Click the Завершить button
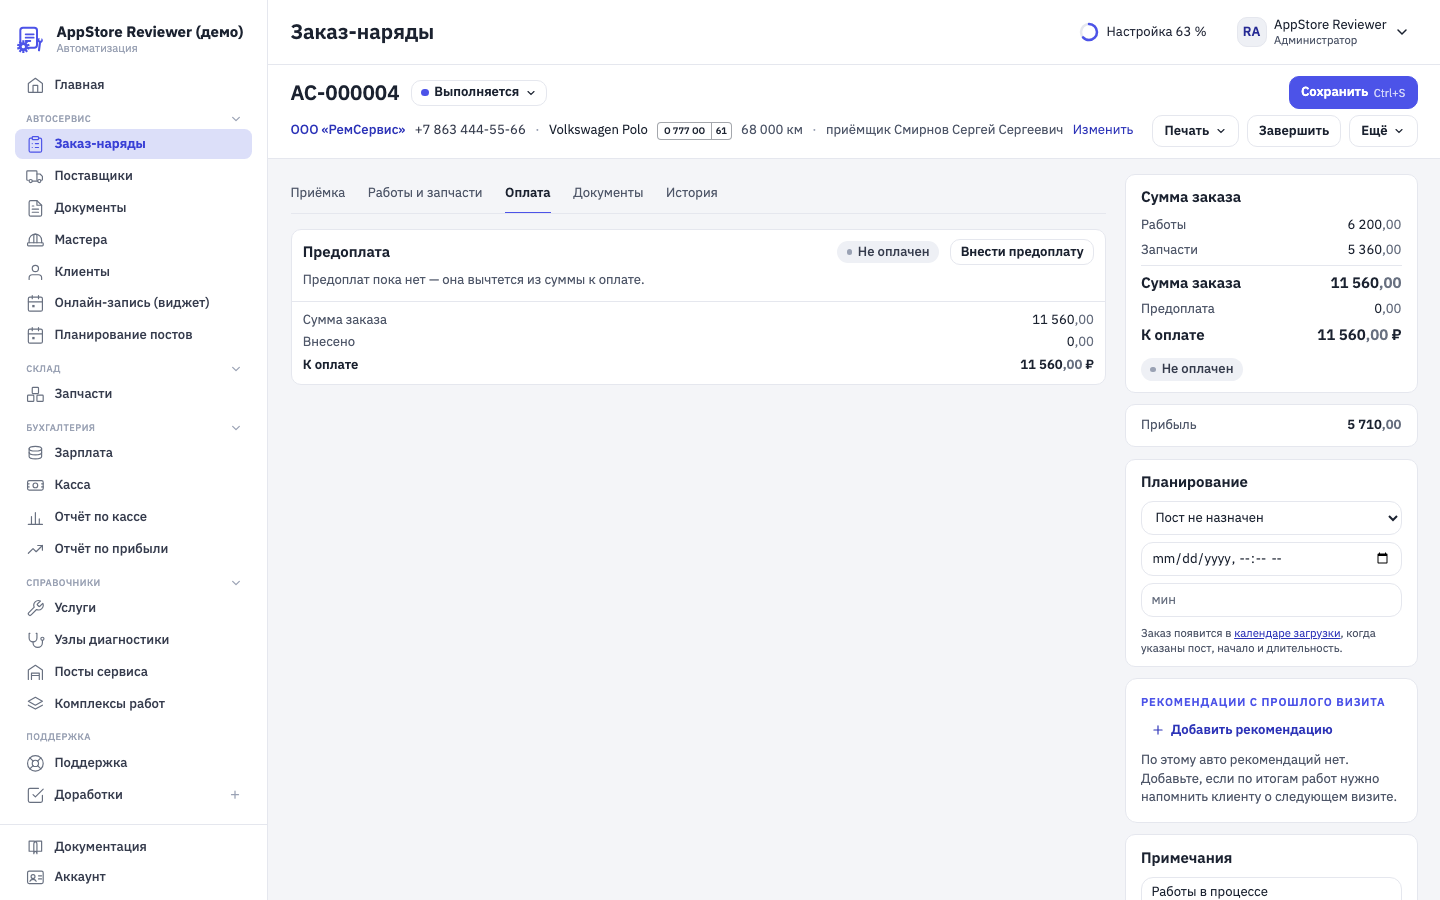The height and width of the screenshot is (900, 1440). 1294,131
